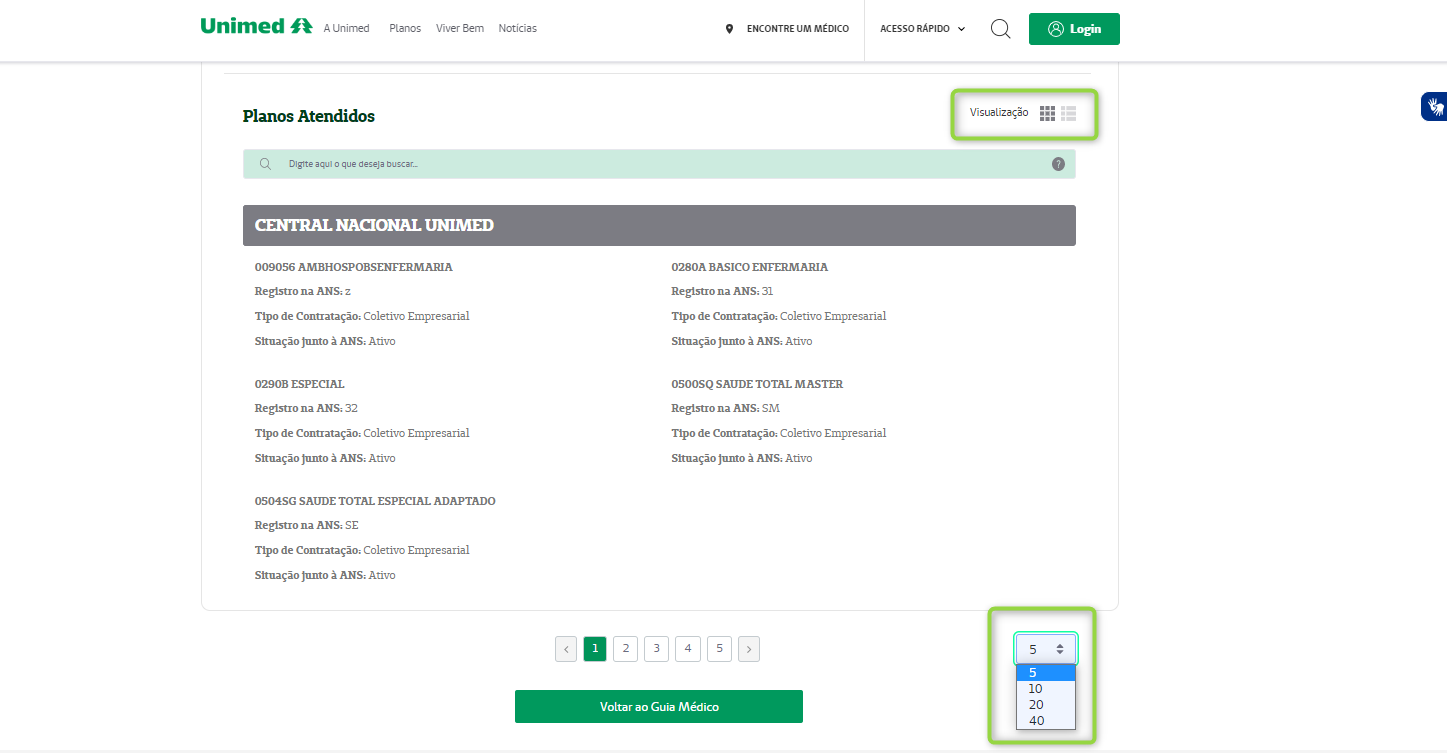This screenshot has width=1447, height=753.
Task: Click plan 0500SQ SAUDE TOTAL MASTER
Action: (x=757, y=384)
